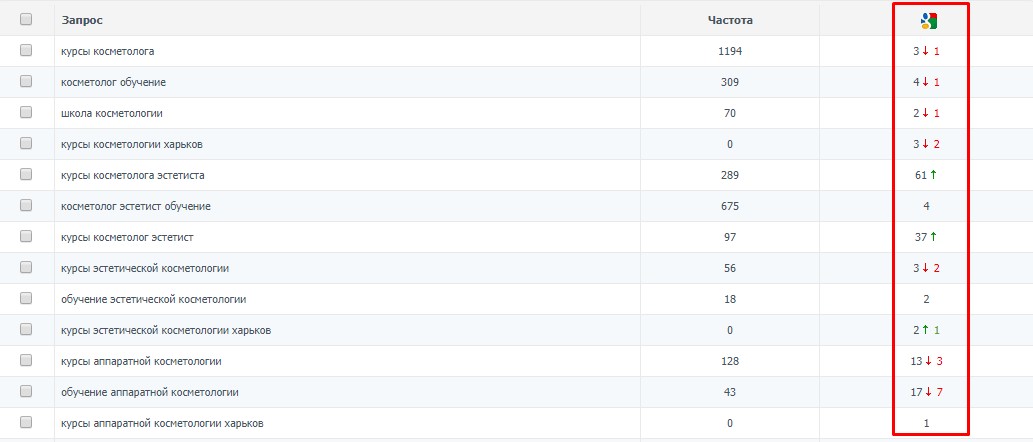
Task: Click position value 4 for косметолог эстетист обучение
Action: pyautogui.click(x=927, y=206)
